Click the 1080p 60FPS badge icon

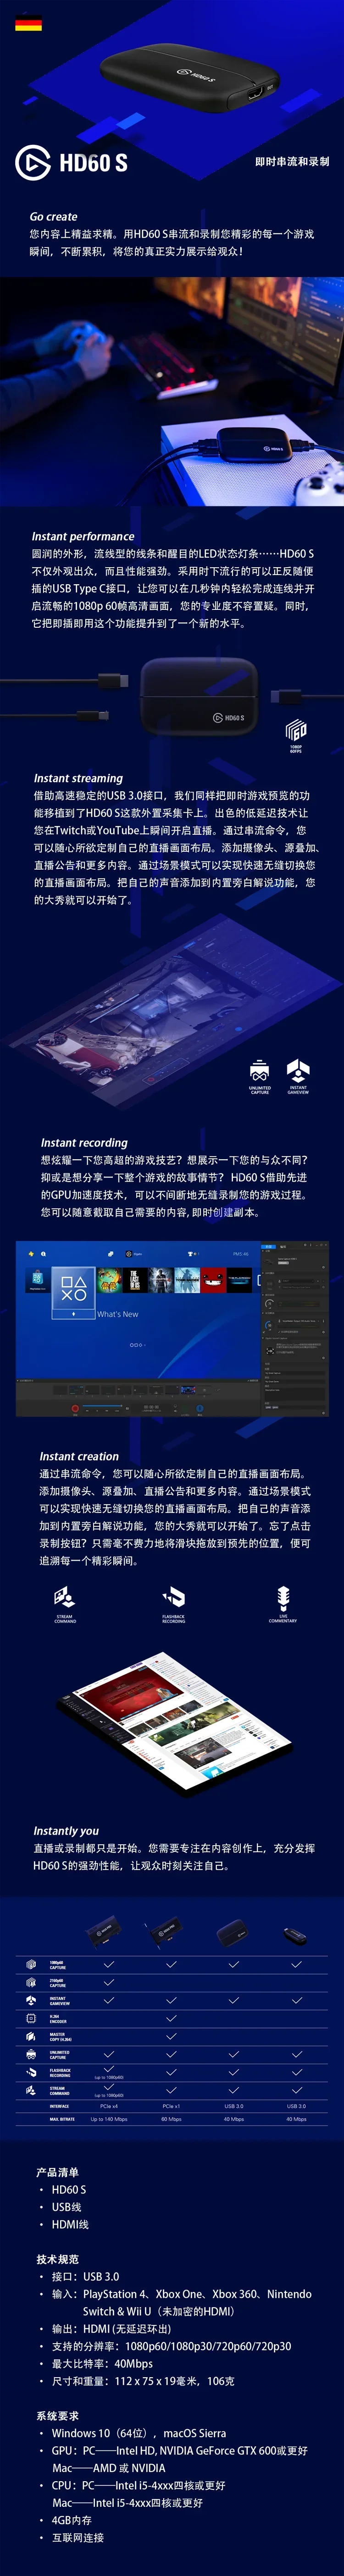coord(296,729)
